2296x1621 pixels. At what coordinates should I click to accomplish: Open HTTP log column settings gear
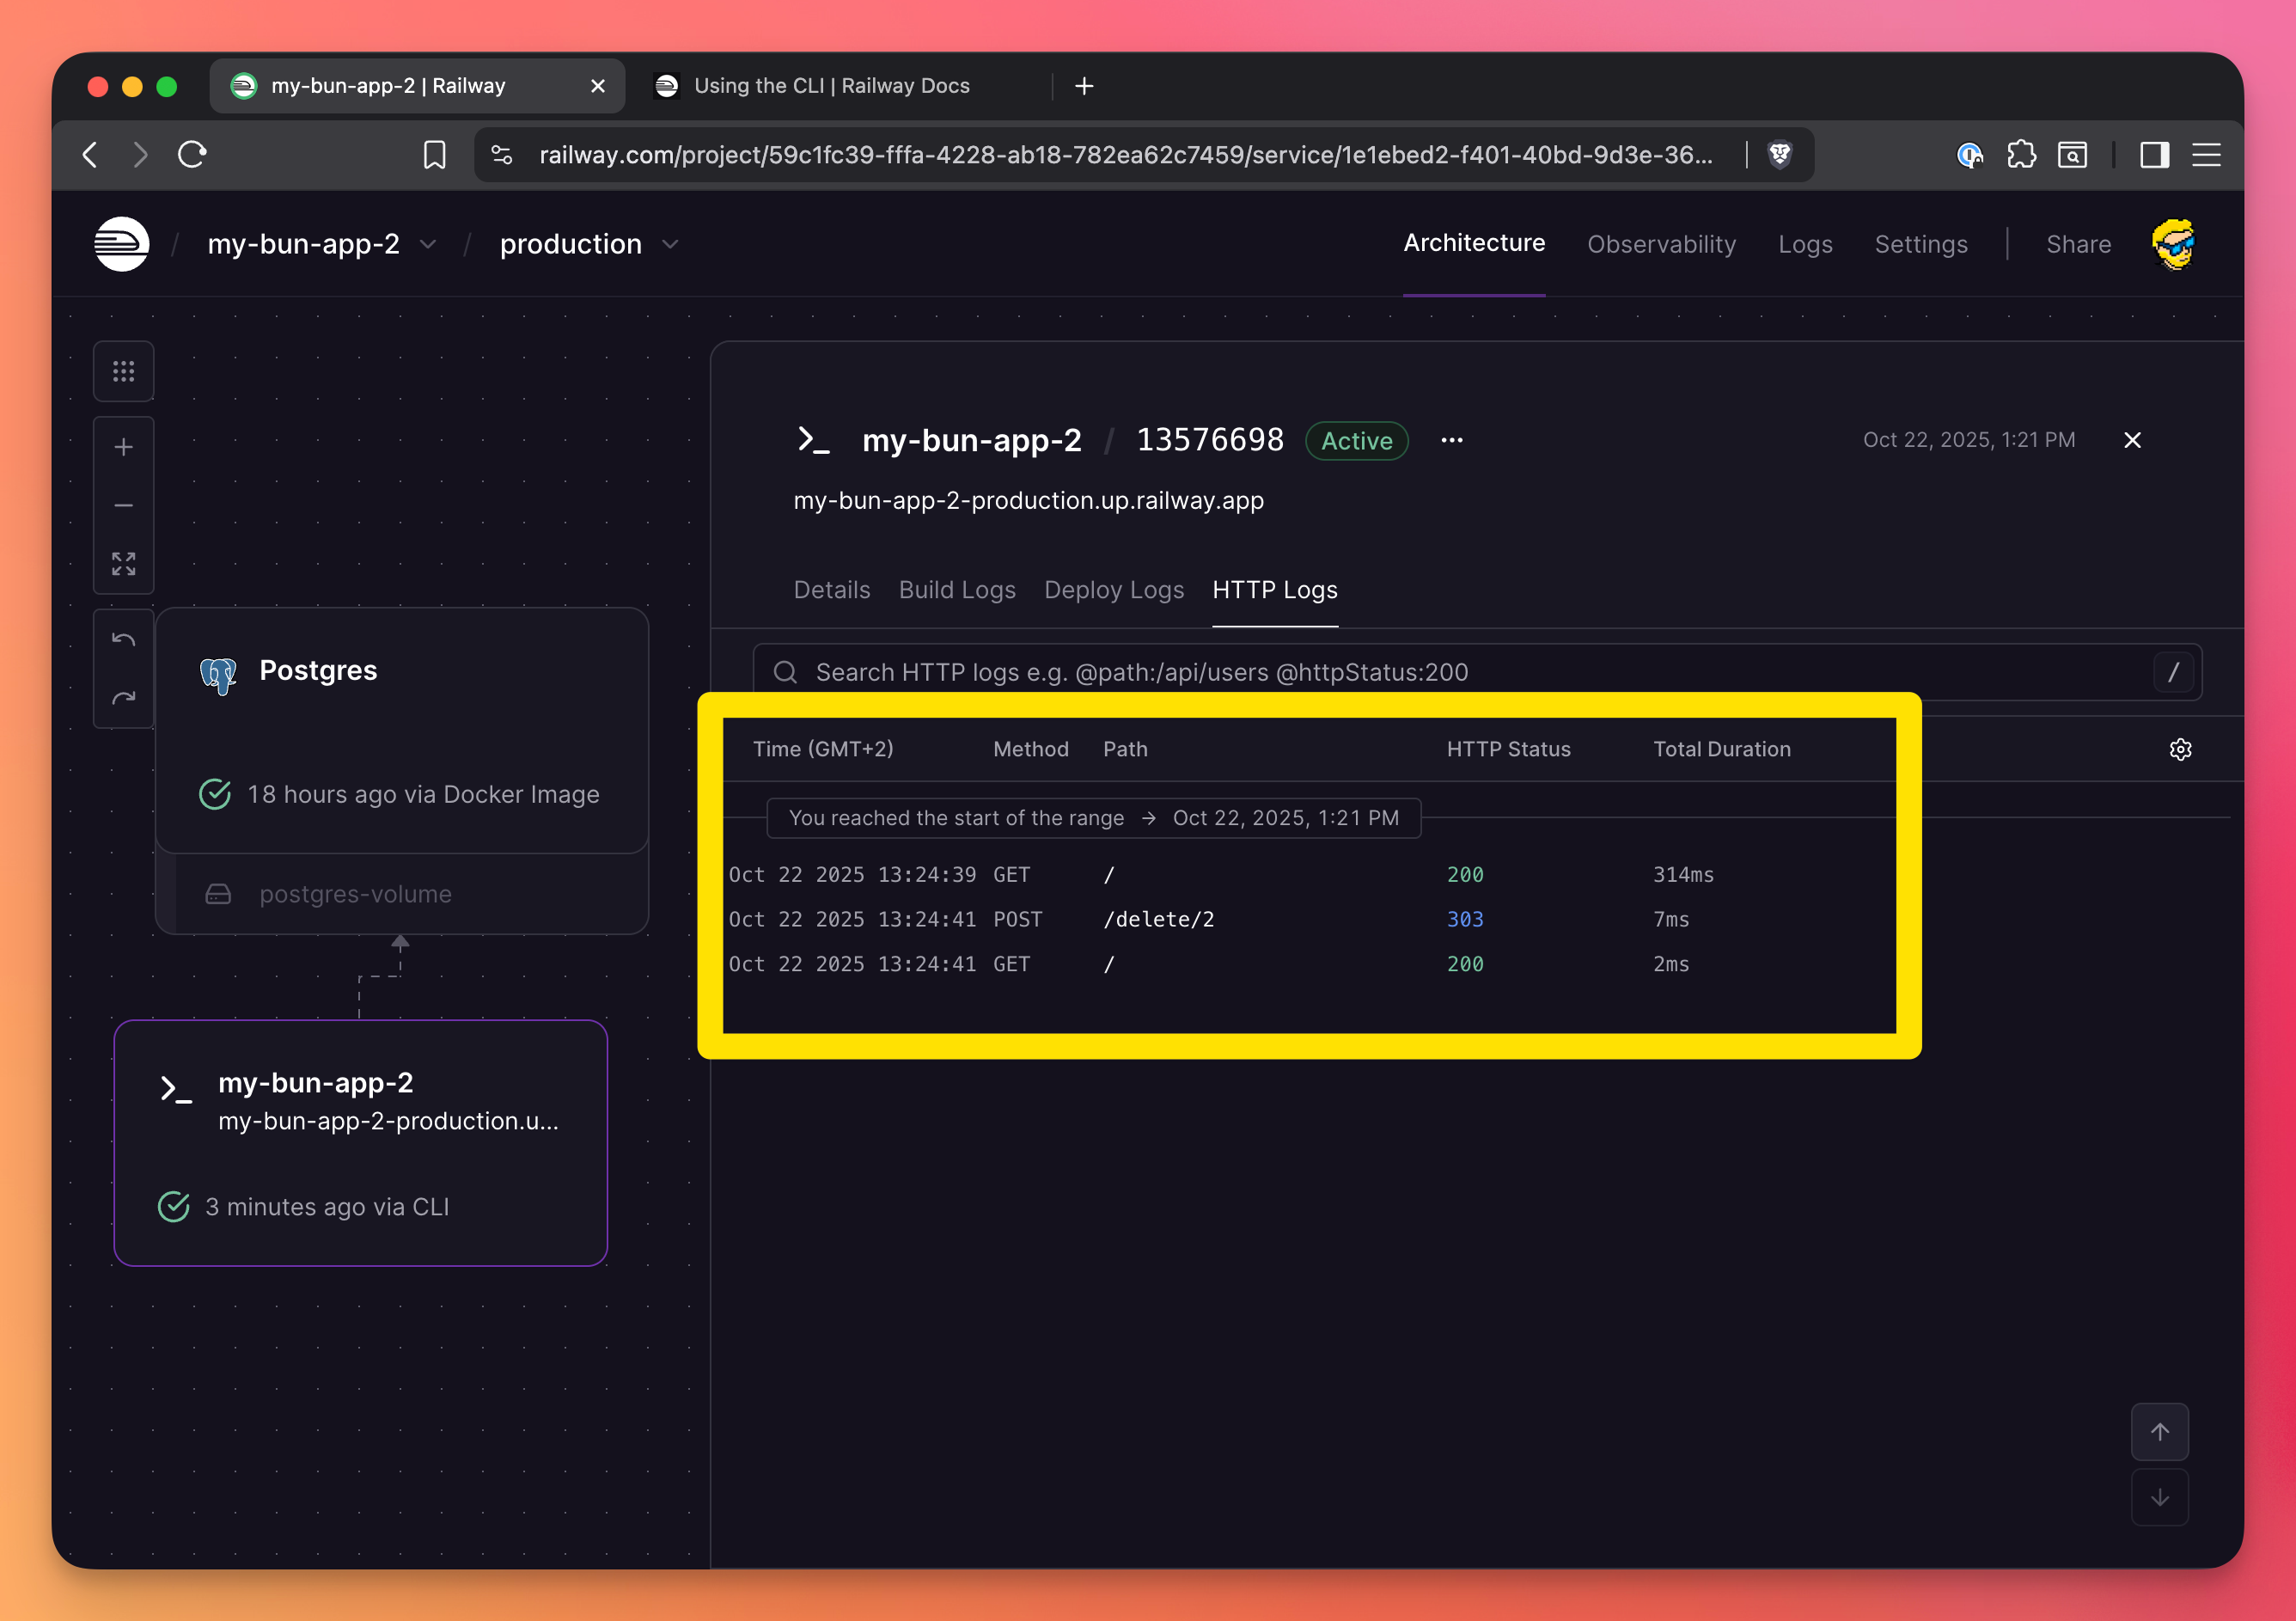point(2180,749)
